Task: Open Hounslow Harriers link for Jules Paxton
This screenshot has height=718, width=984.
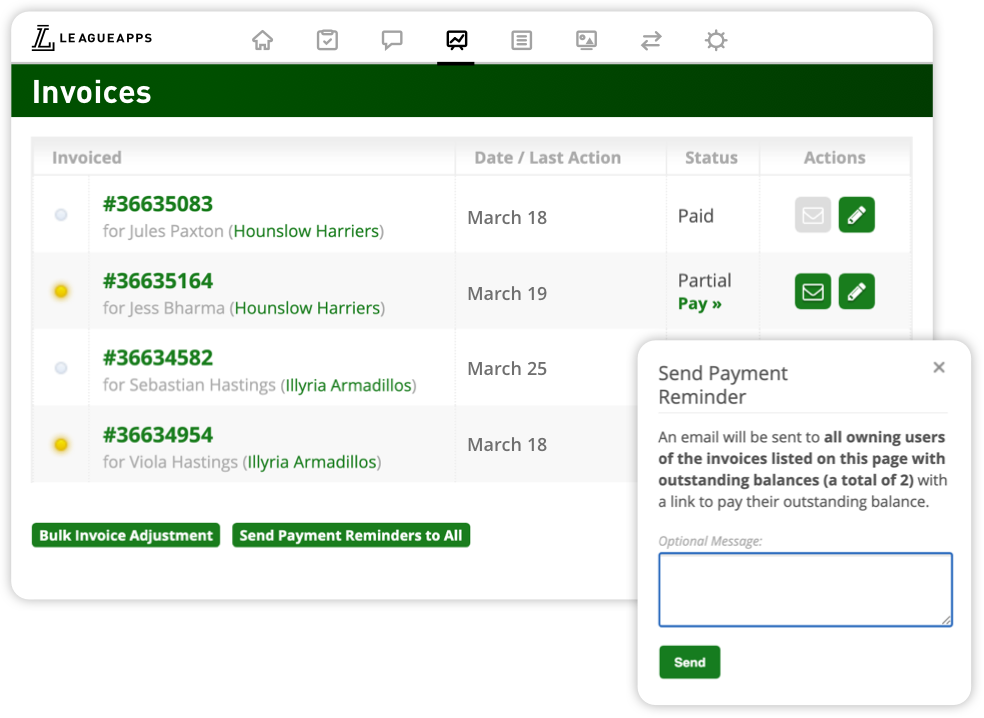Action: click(306, 231)
